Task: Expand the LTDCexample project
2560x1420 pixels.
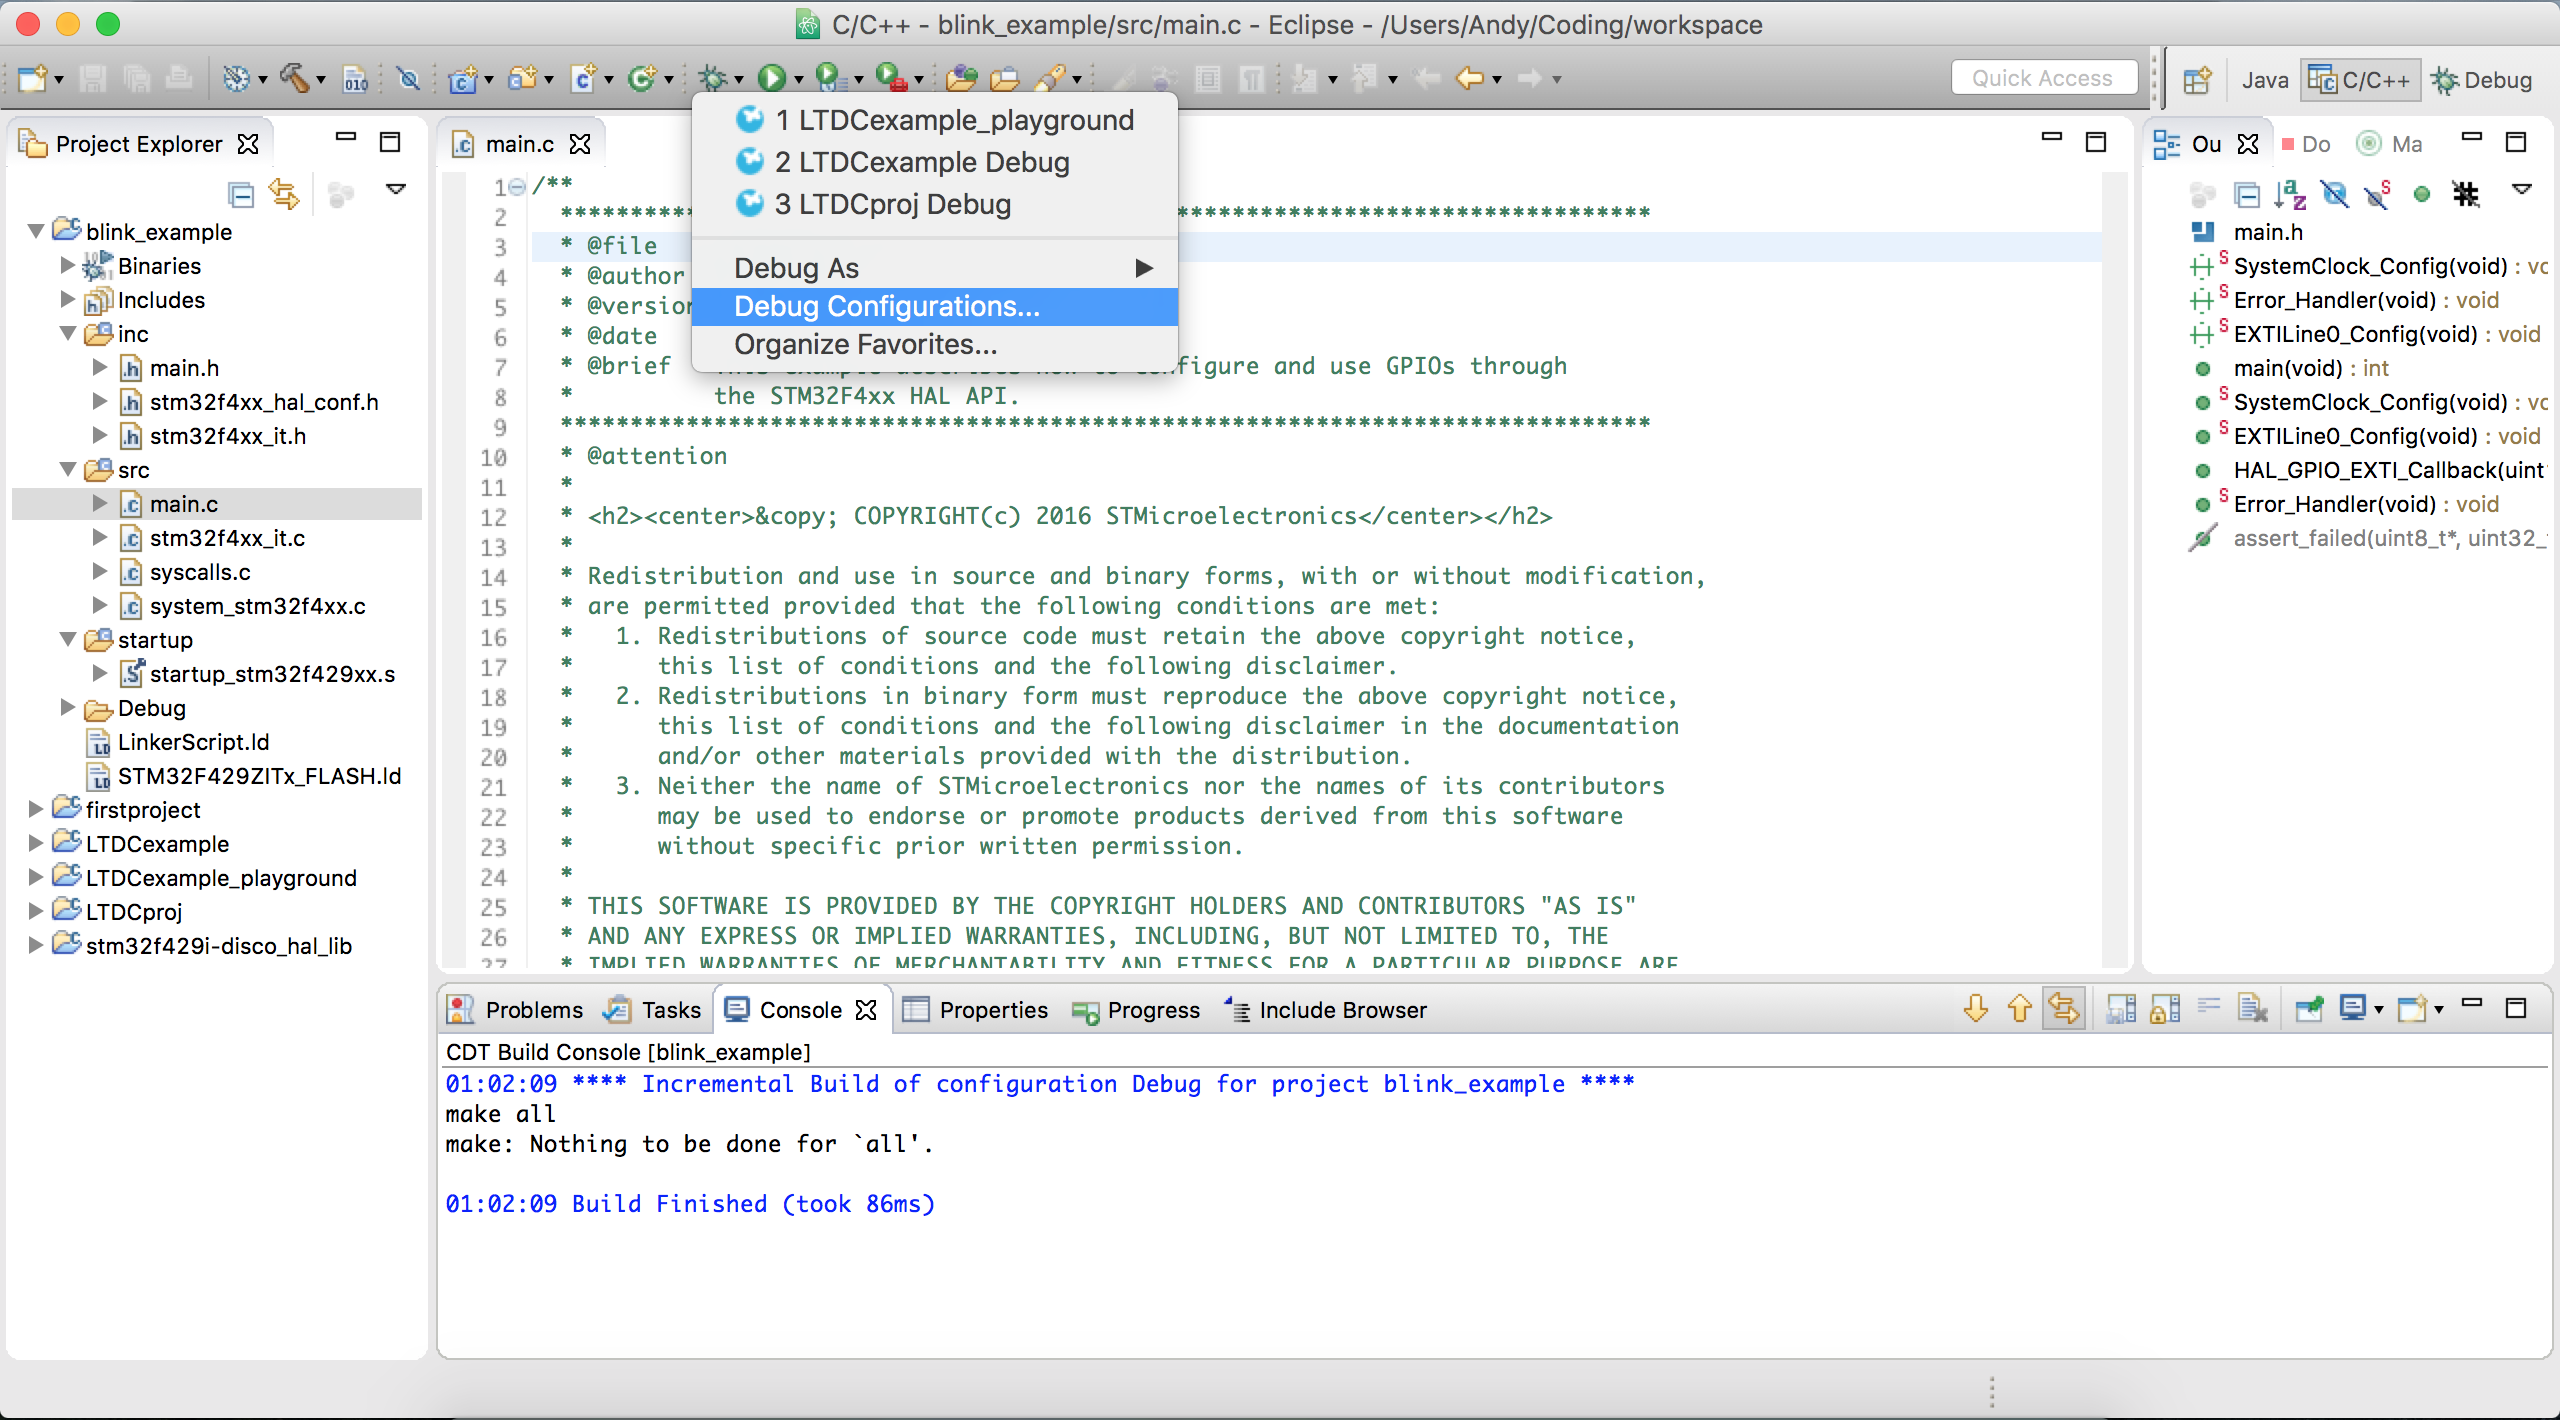Action: click(x=36, y=843)
